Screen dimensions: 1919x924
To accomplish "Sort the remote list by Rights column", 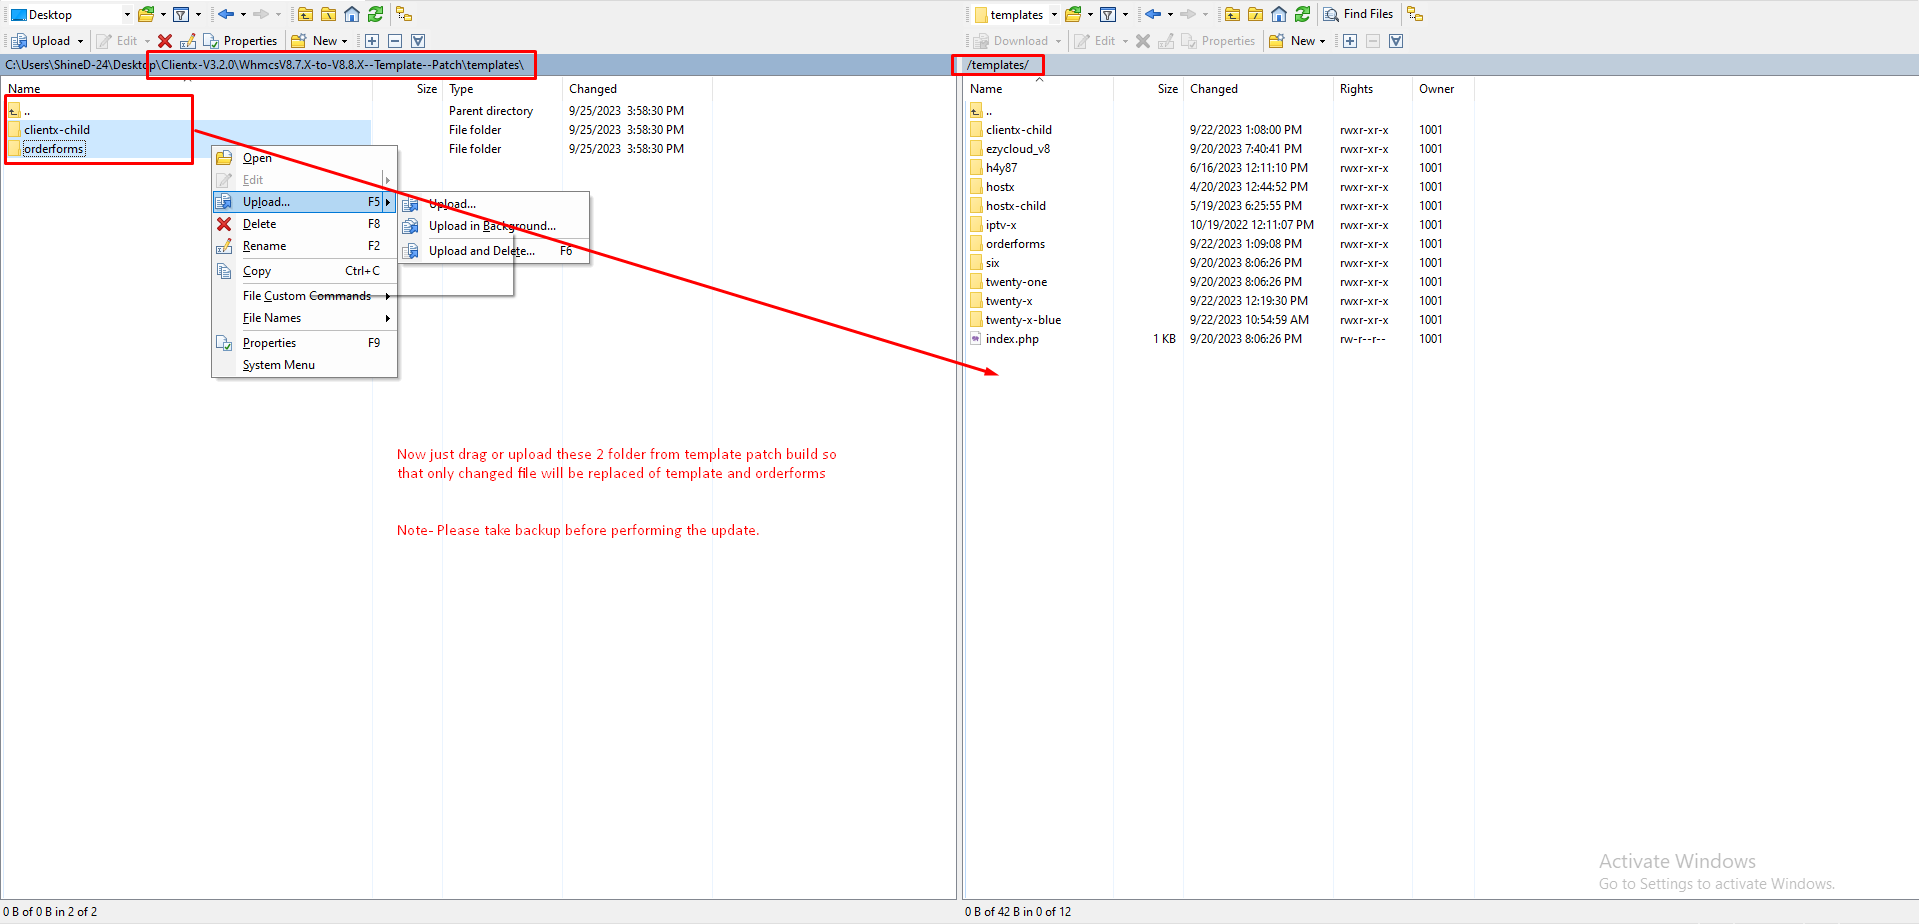I will [1356, 89].
